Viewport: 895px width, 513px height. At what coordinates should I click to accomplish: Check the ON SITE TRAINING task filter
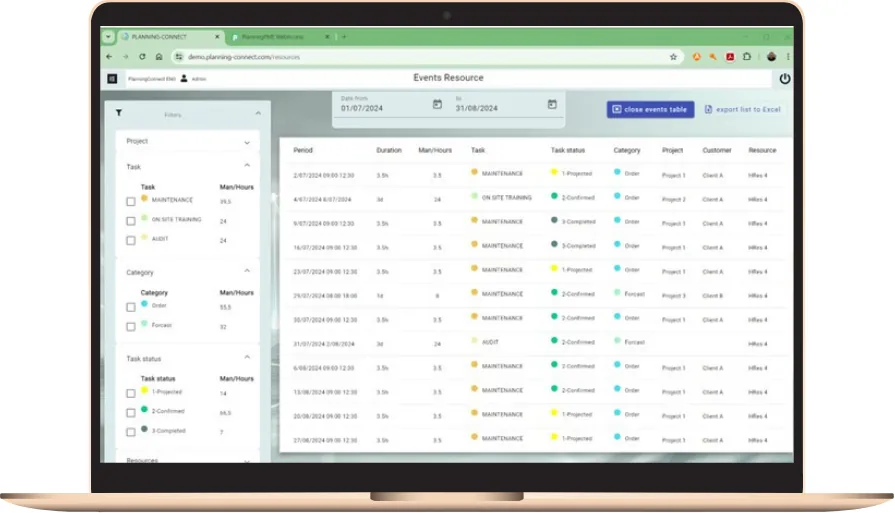coord(131,221)
